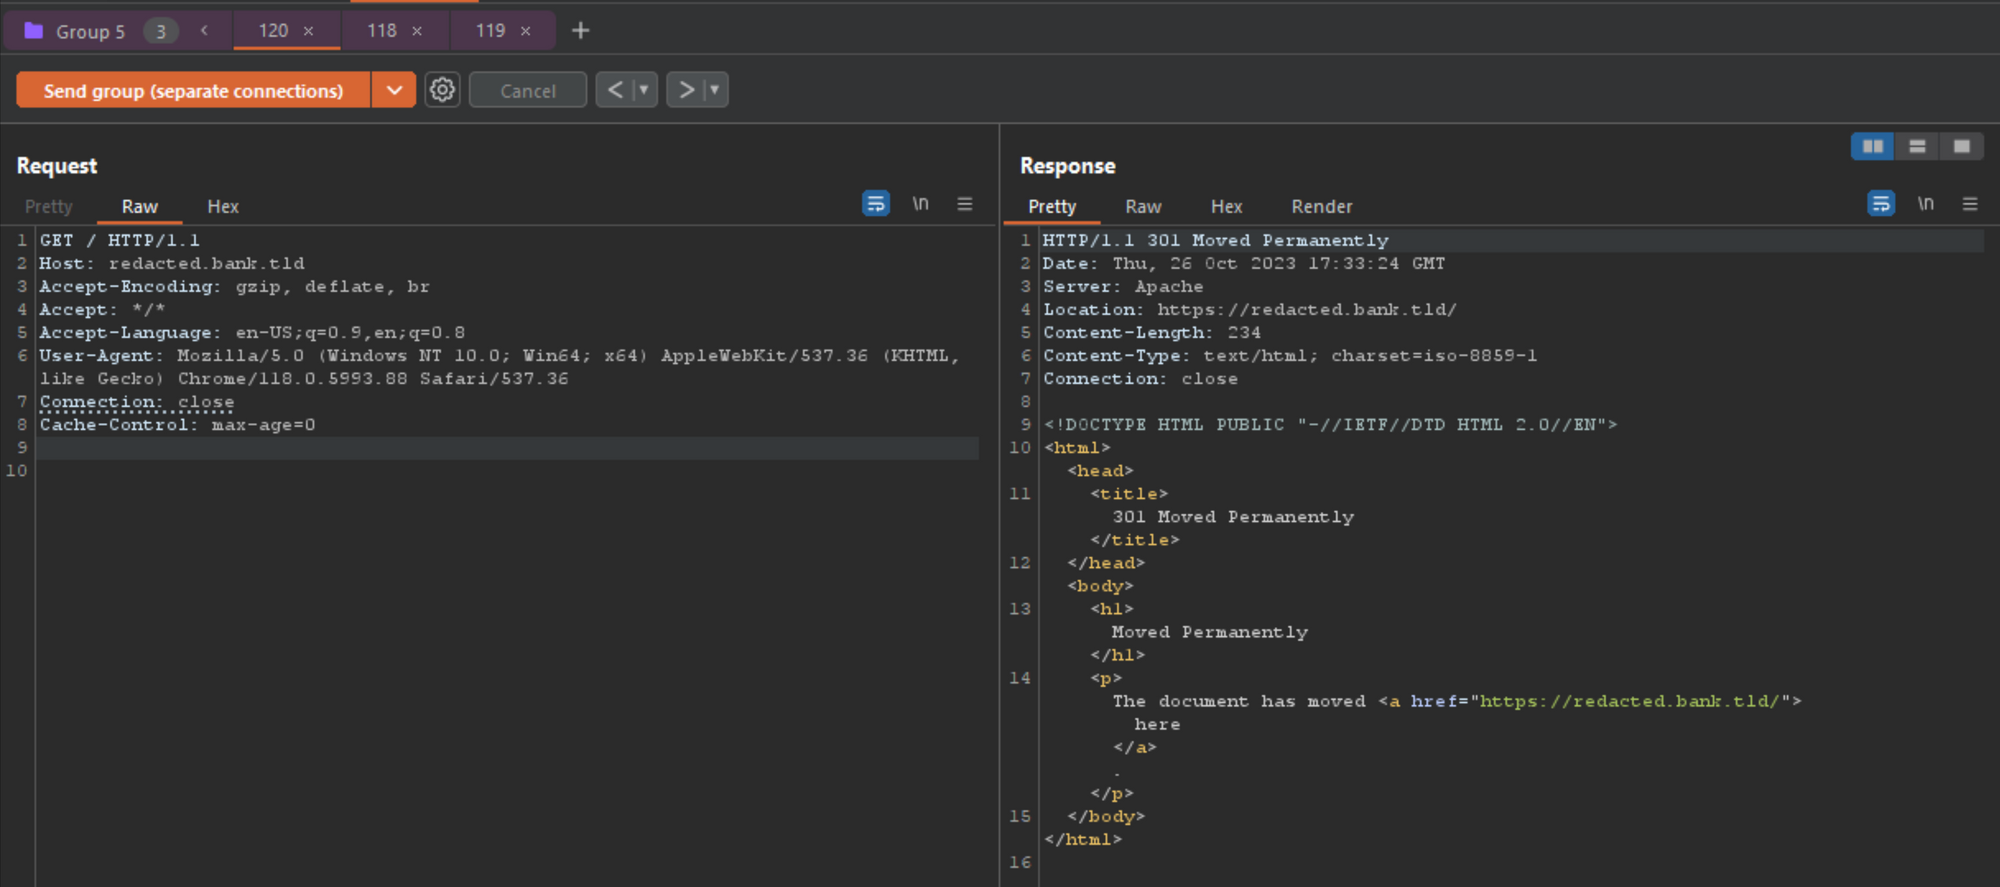Open the Render tab in Response
Image resolution: width=2000 pixels, height=887 pixels.
(x=1321, y=206)
